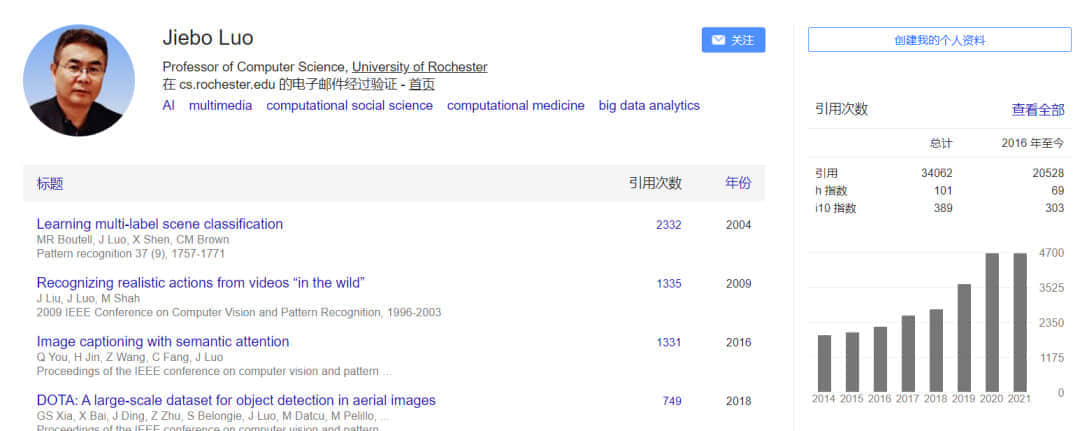Click the i10-index total value 389

[x=943, y=208]
